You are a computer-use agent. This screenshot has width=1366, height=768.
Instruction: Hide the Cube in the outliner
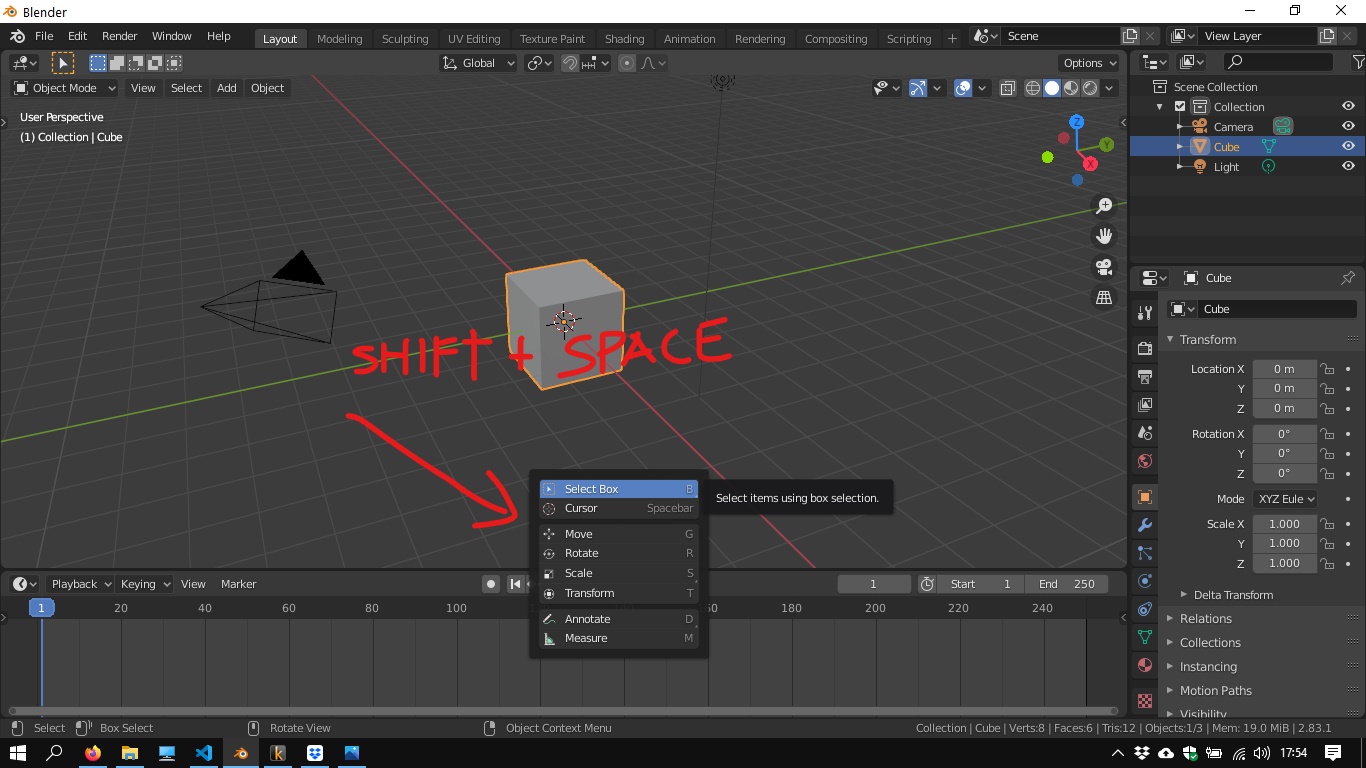[x=1348, y=146]
